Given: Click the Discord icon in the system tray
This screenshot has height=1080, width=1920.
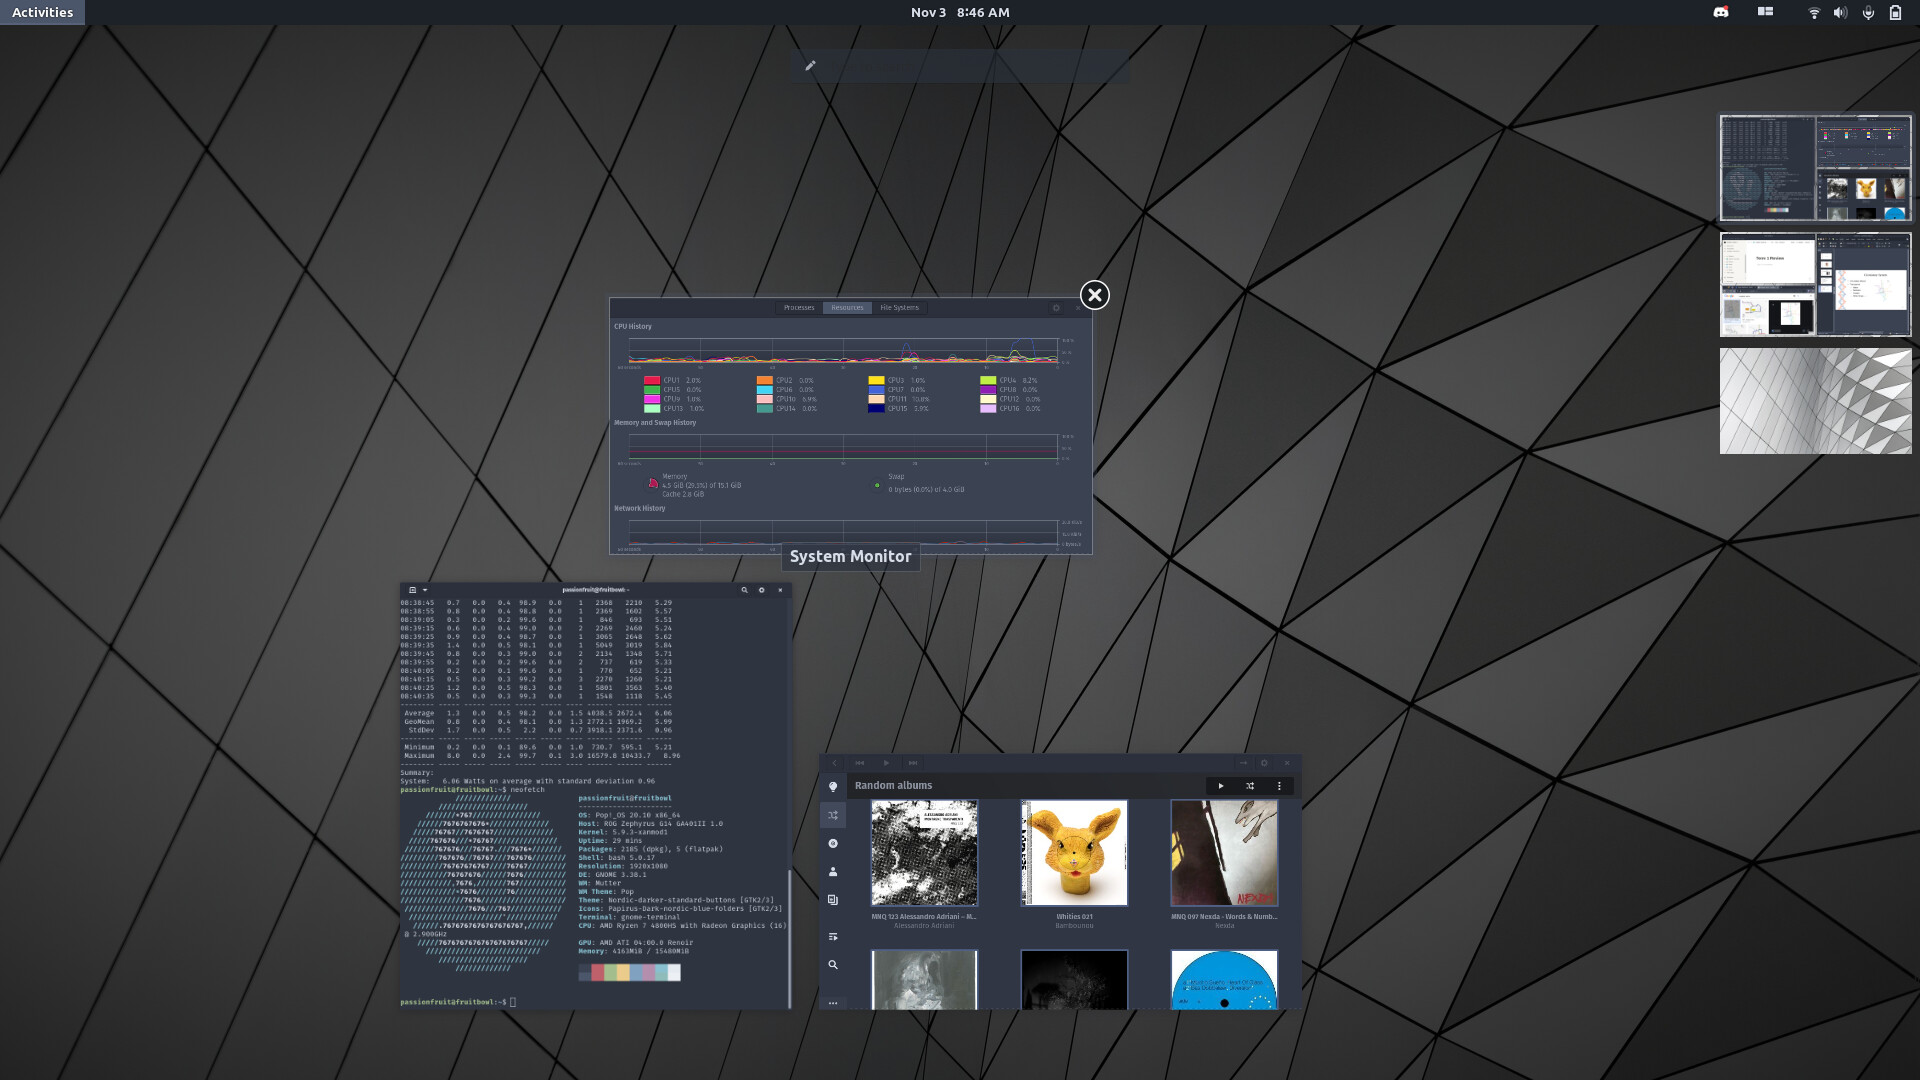Looking at the screenshot, I should click(1722, 12).
